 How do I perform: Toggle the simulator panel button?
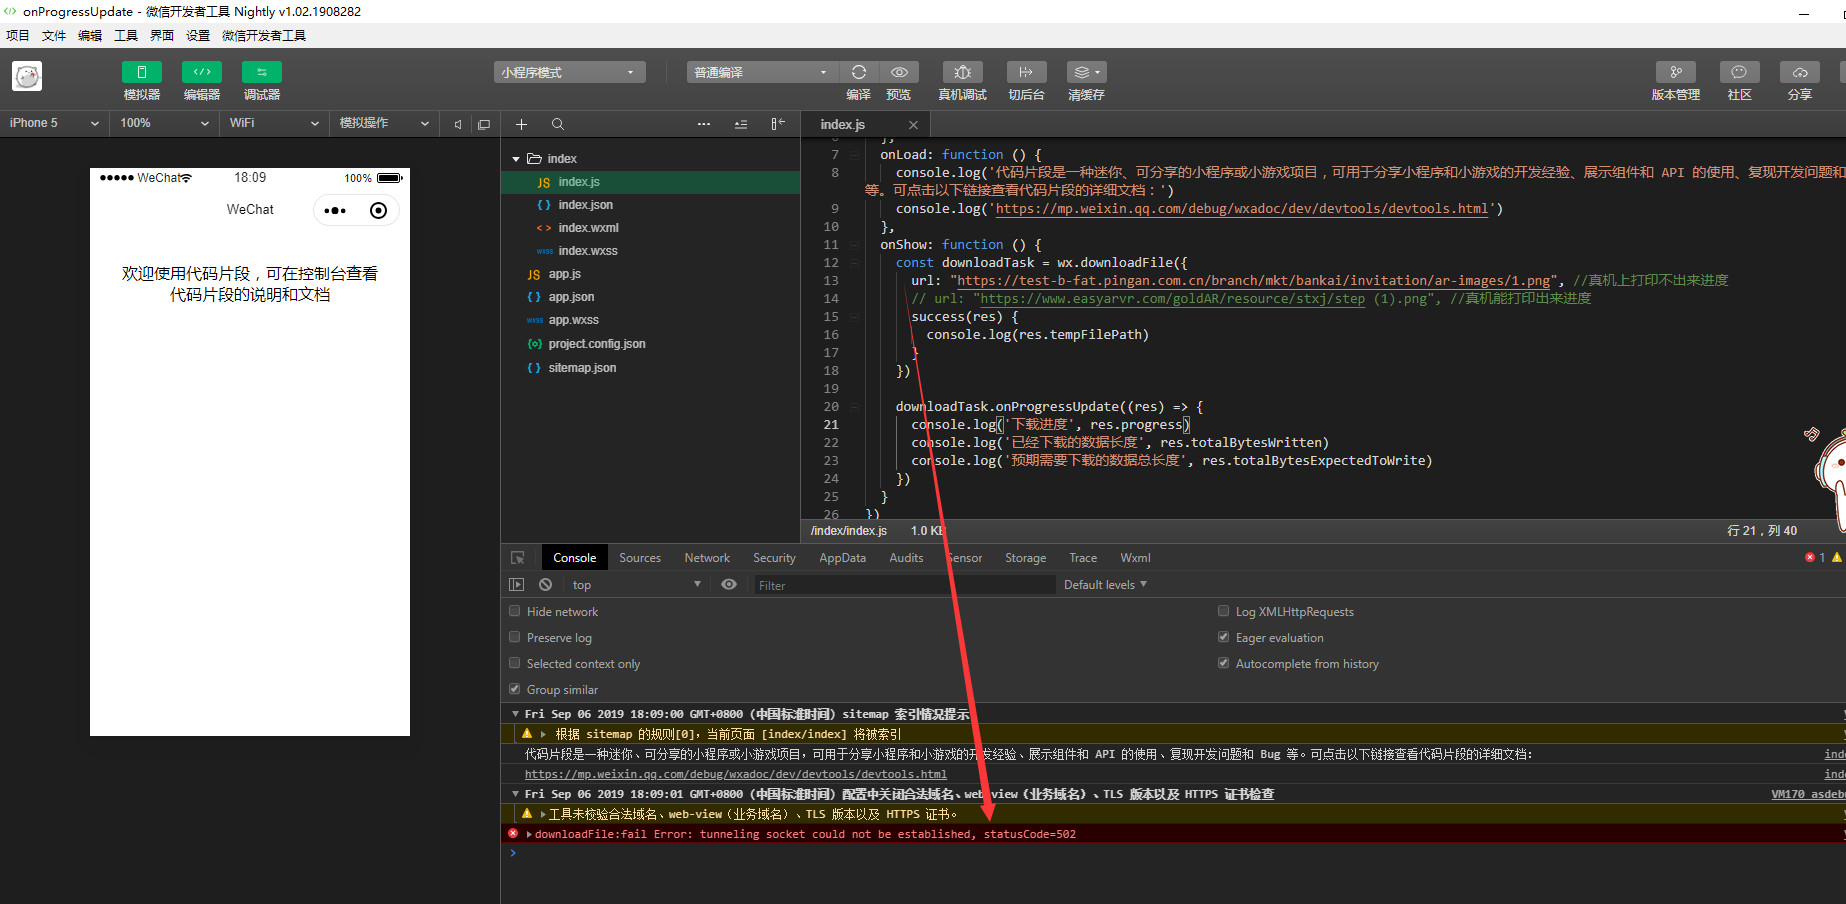point(142,72)
